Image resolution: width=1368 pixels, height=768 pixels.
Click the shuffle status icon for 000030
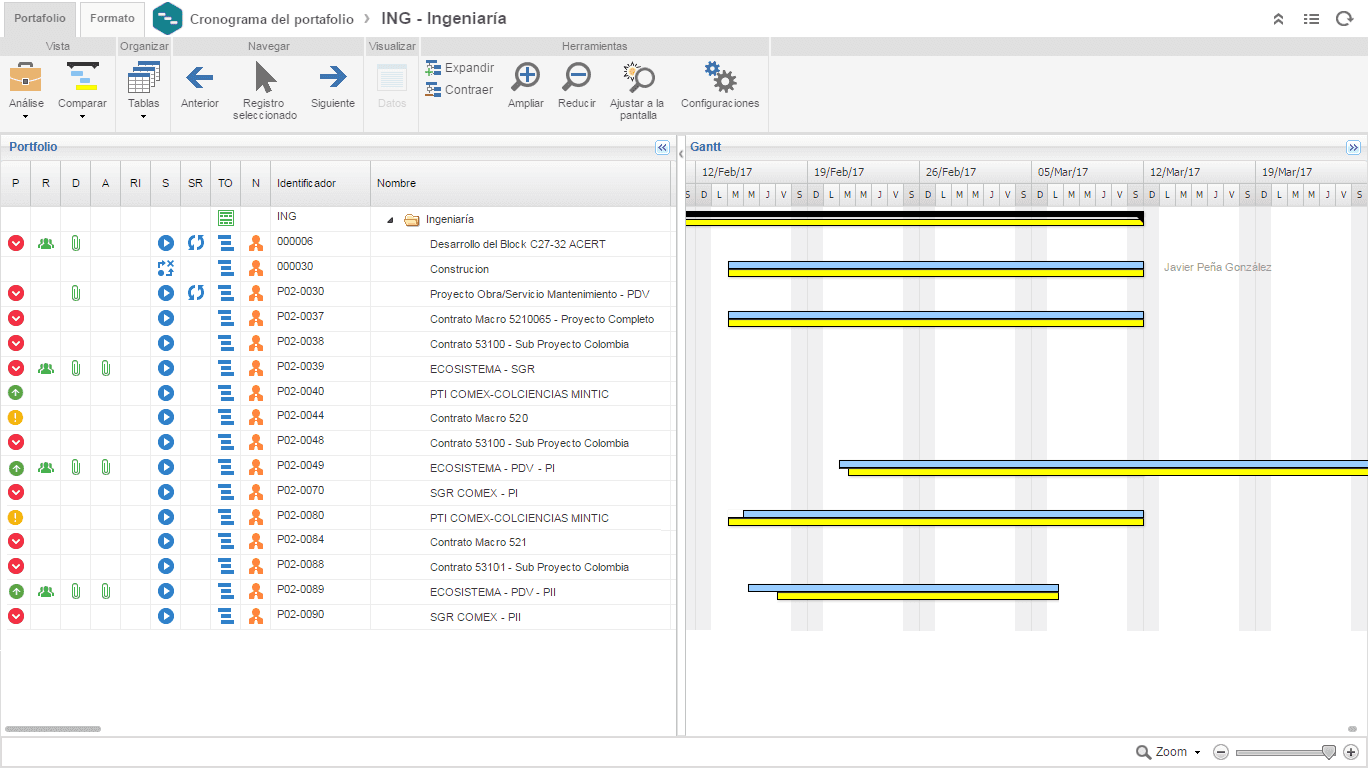click(x=165, y=268)
